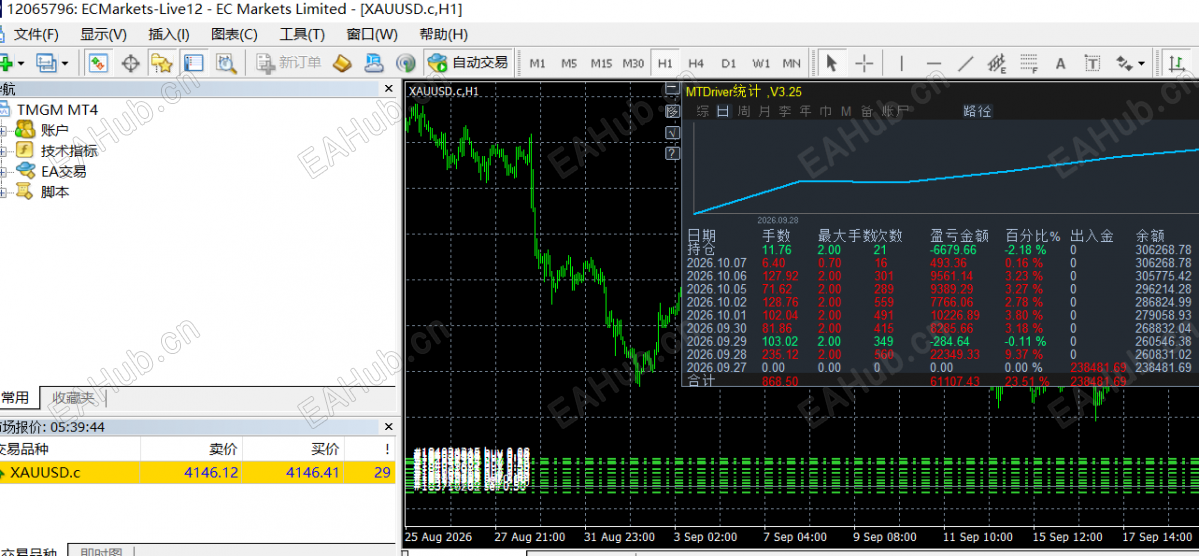This screenshot has height=556, width=1199.
Task: Open the 显示(V) menu
Action: 103,34
